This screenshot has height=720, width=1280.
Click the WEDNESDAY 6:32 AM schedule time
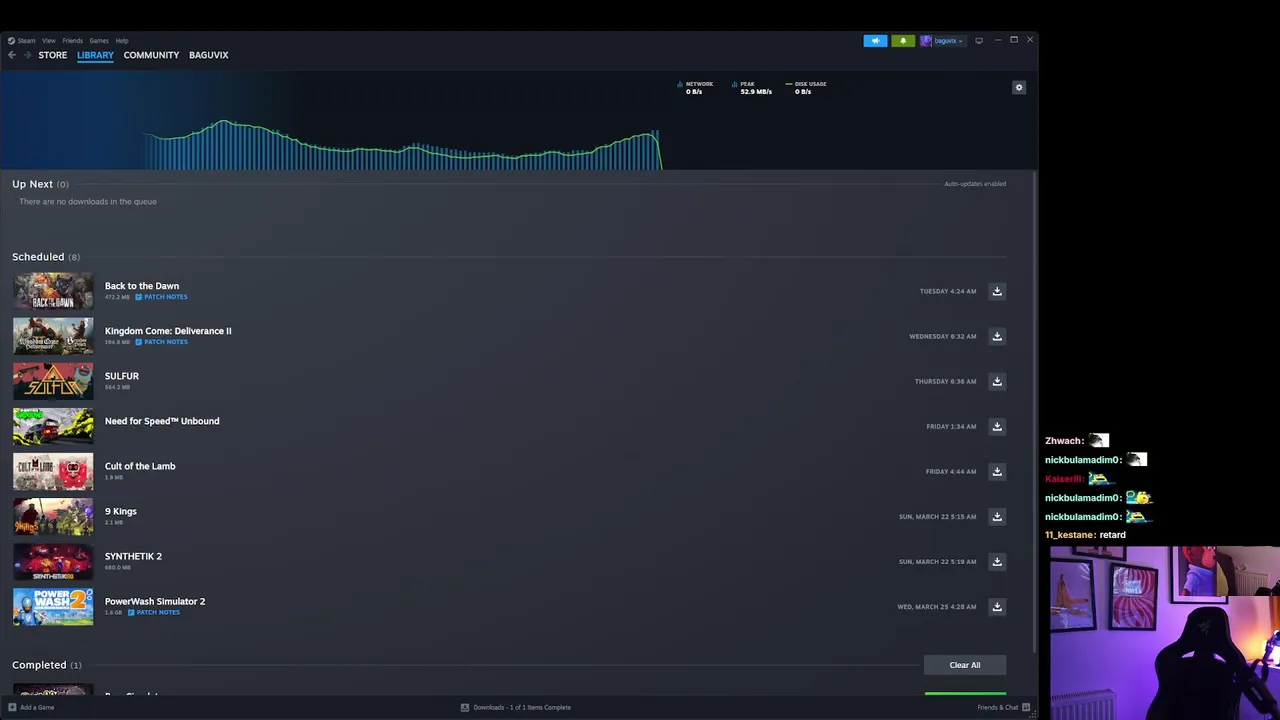click(943, 336)
